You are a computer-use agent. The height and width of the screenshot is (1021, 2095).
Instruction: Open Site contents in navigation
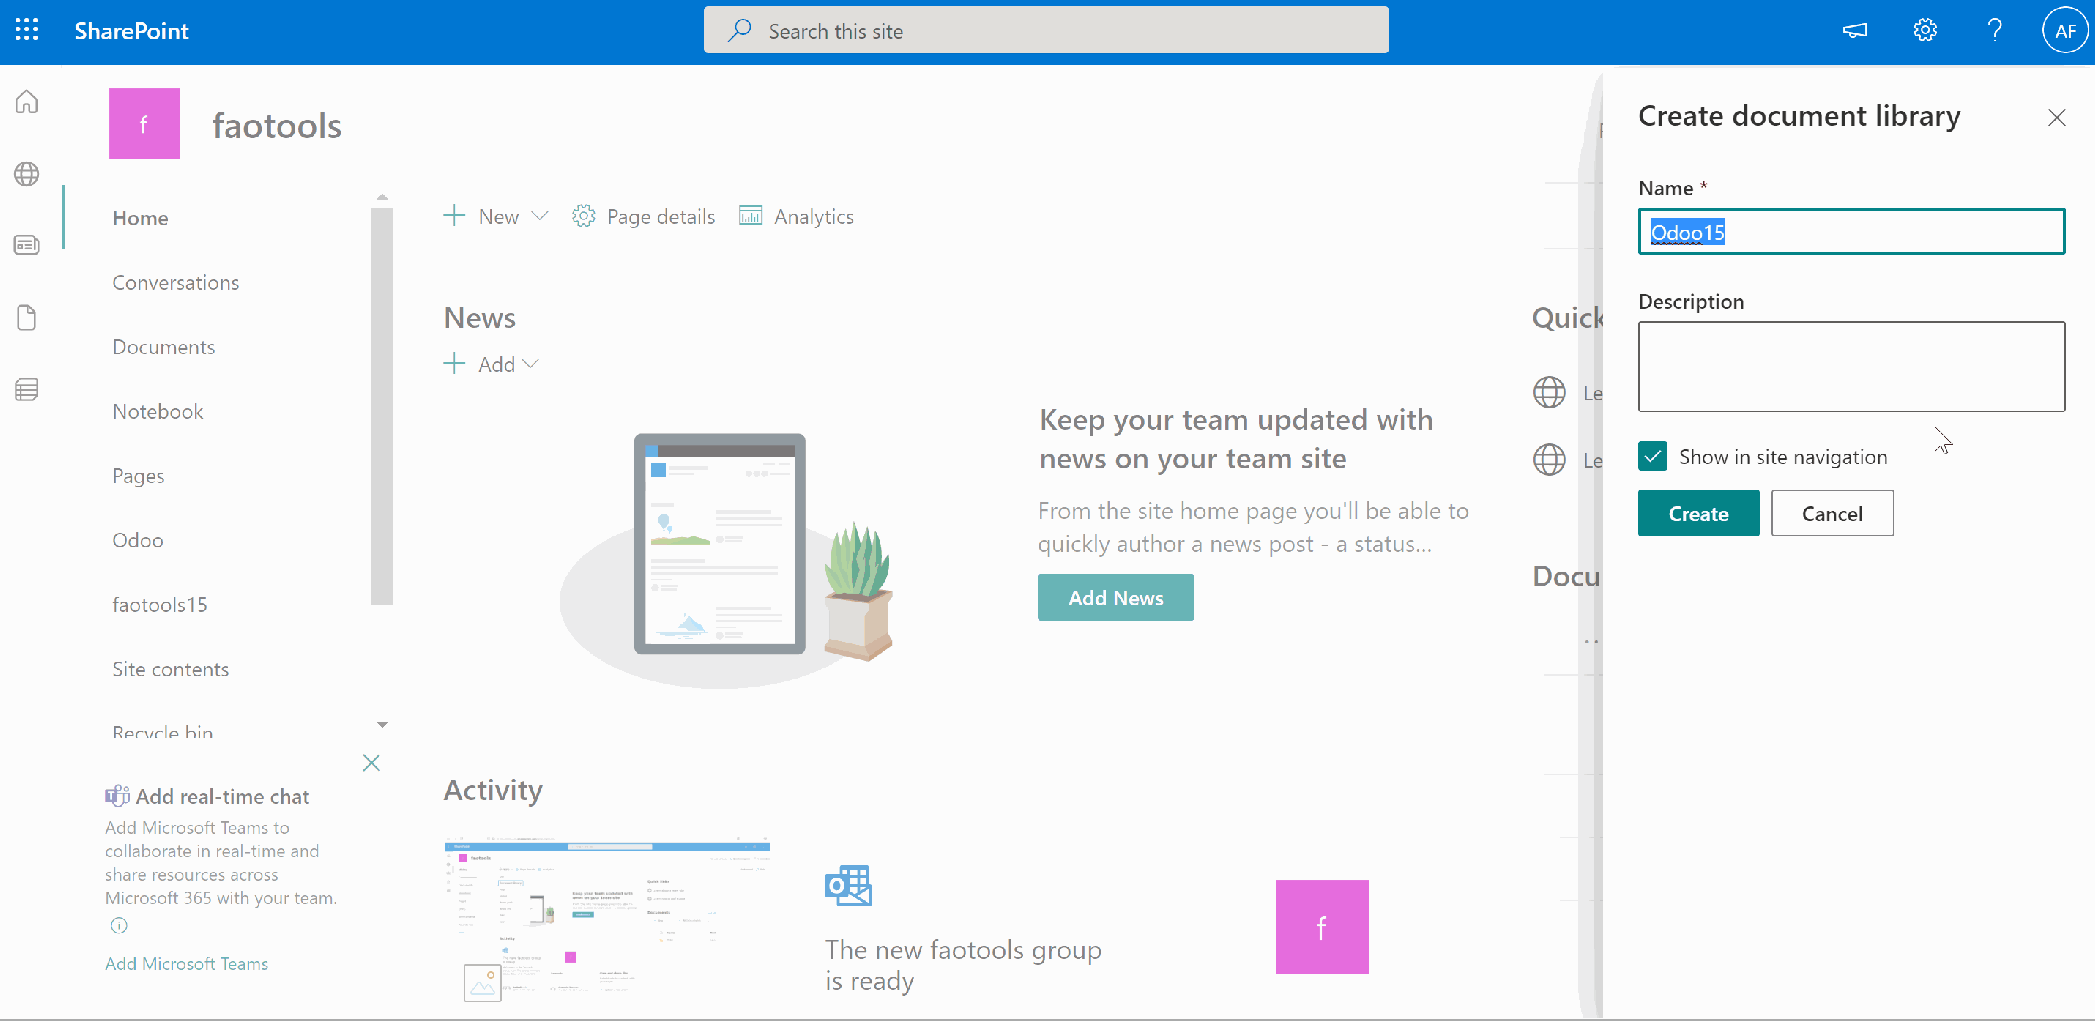click(x=171, y=670)
